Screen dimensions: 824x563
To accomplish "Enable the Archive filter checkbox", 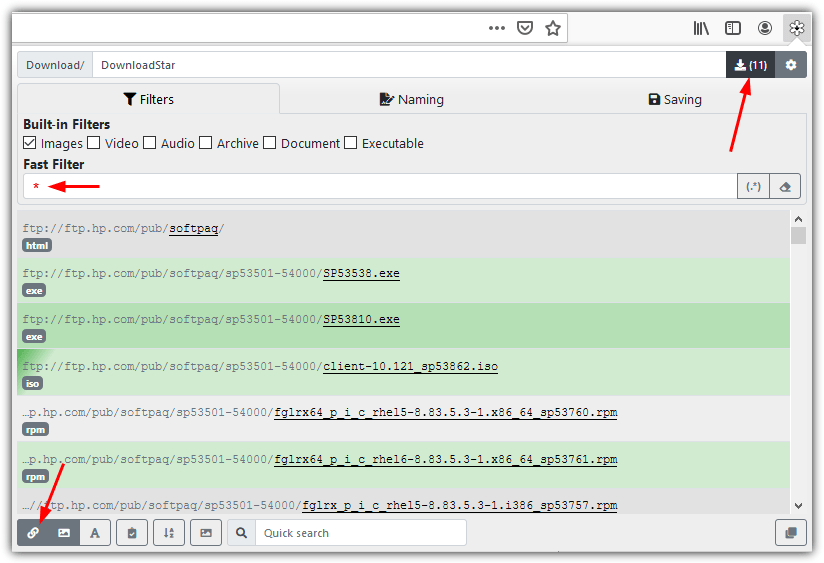I will click(206, 143).
